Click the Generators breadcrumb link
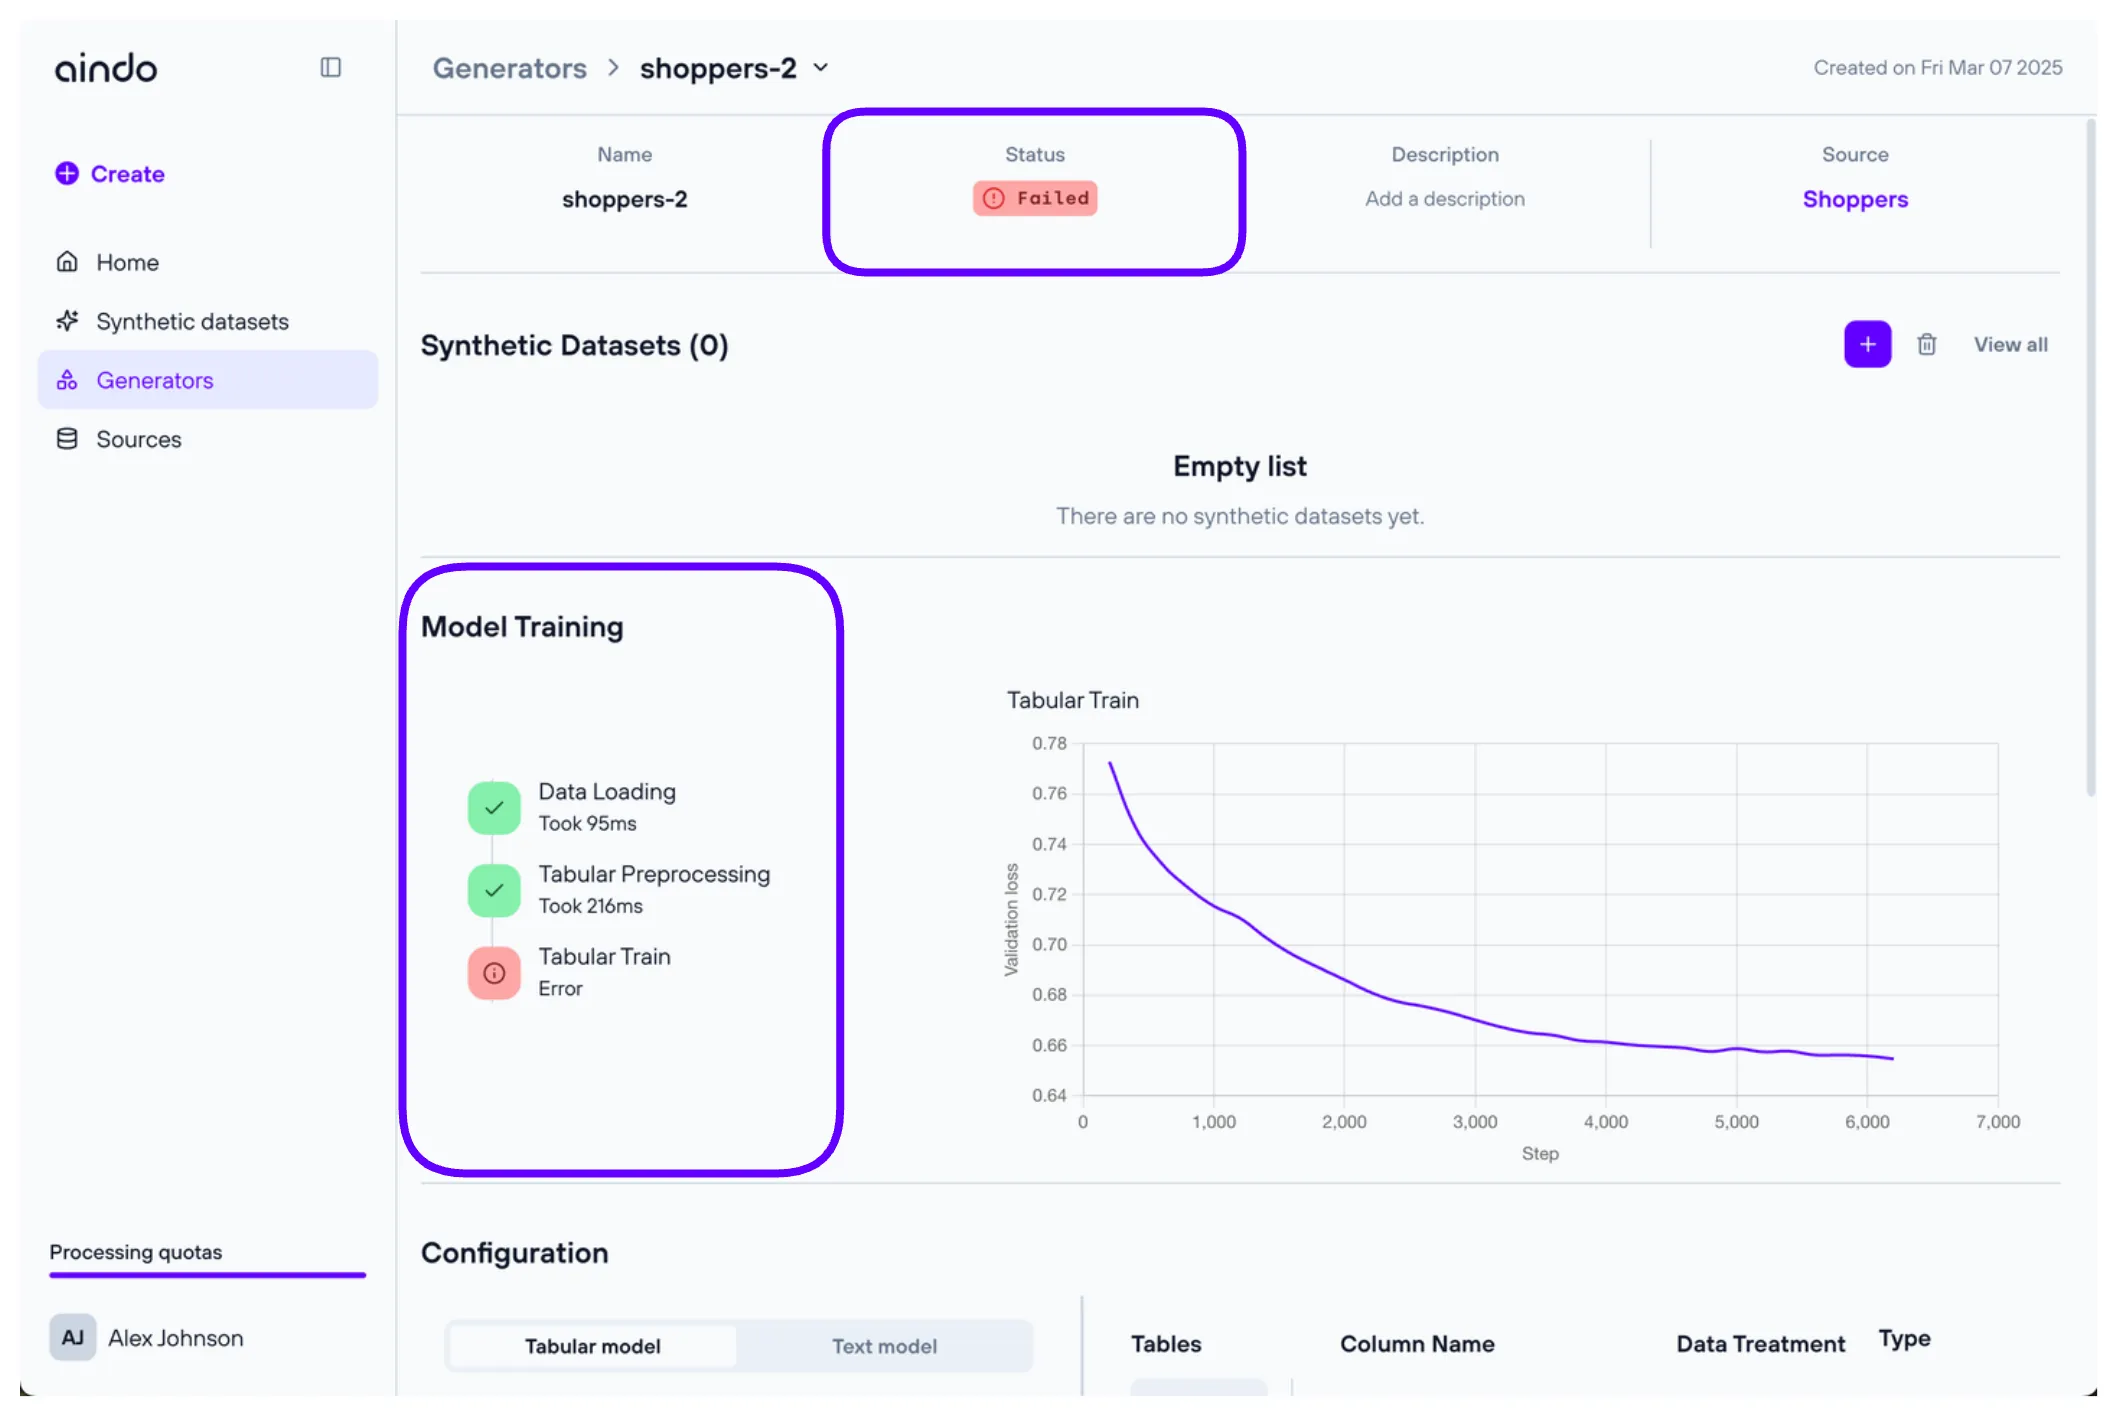Screen dimensions: 2117x1416 click(x=509, y=68)
